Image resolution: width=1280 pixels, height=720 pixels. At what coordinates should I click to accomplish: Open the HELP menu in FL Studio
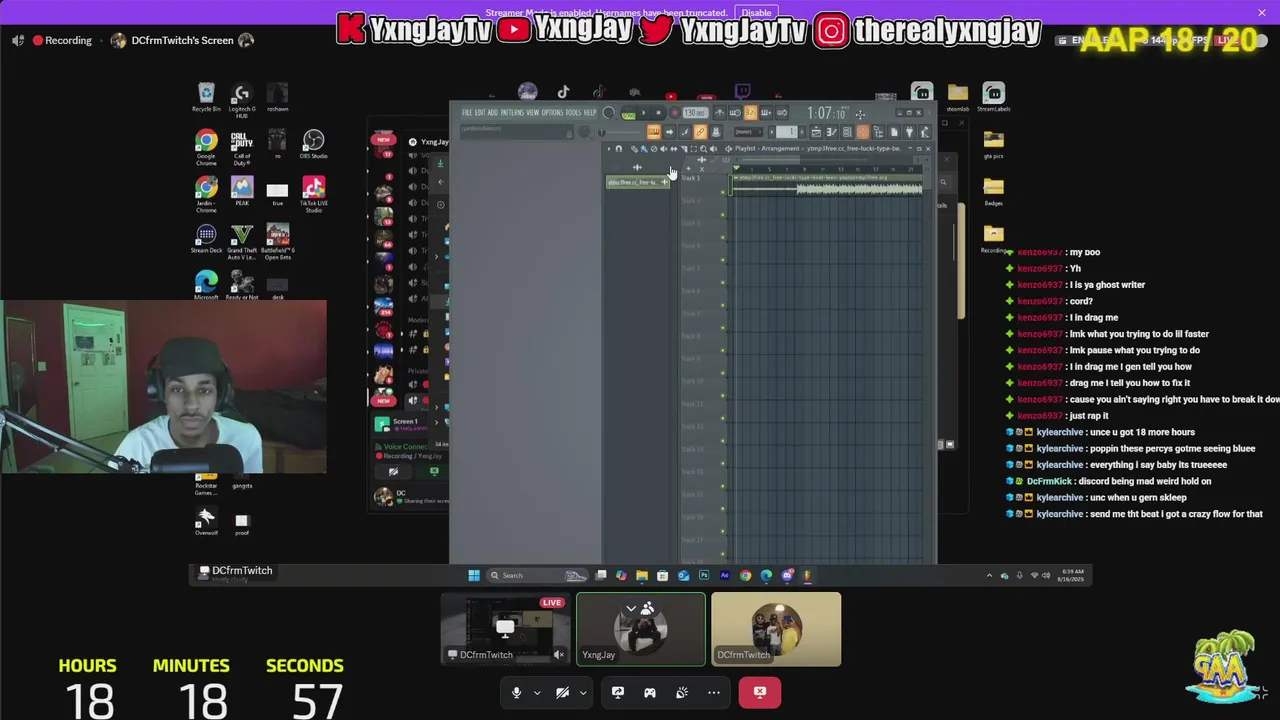[x=590, y=113]
